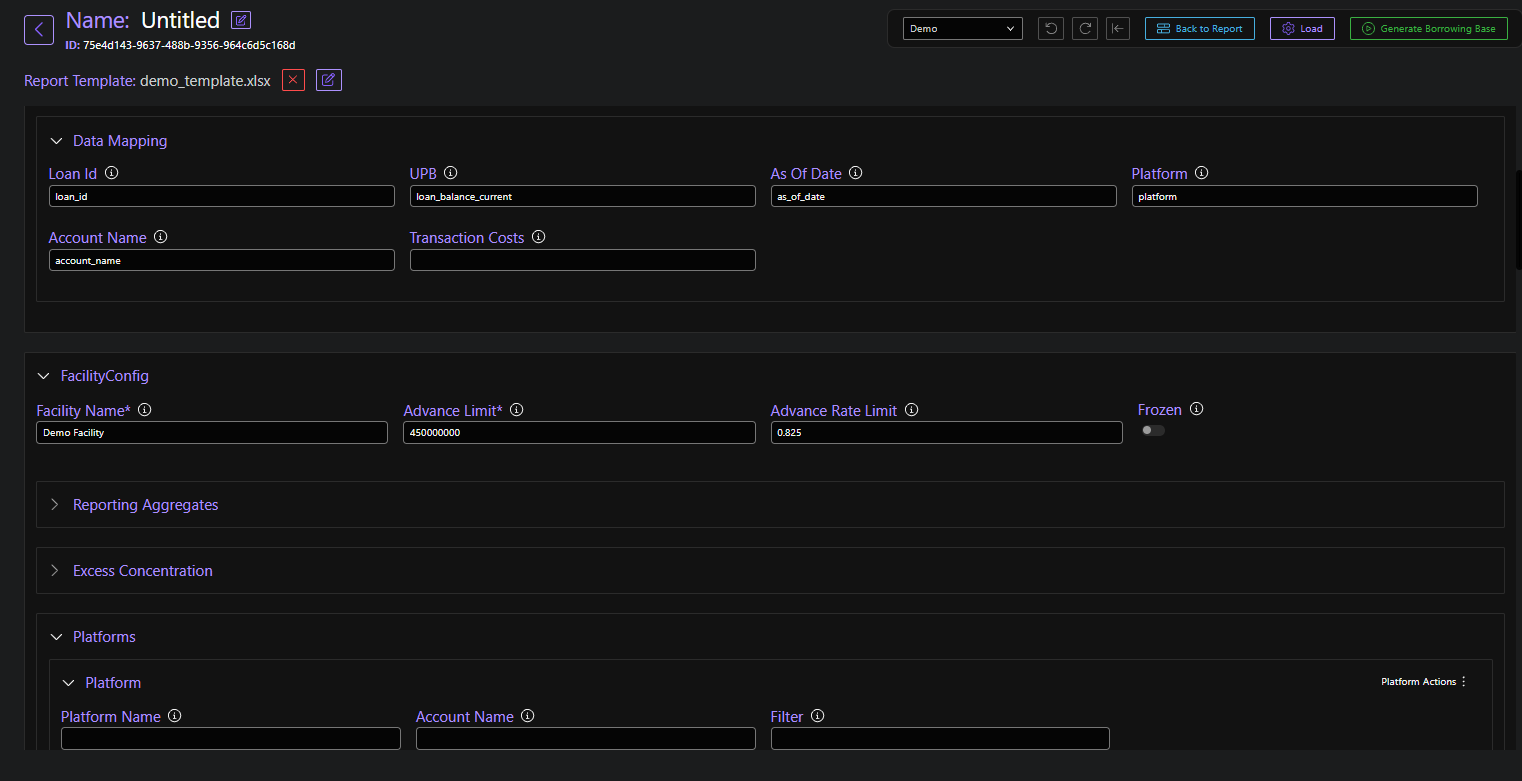Show info for Facility Name
The width and height of the screenshot is (1522, 781).
point(144,410)
